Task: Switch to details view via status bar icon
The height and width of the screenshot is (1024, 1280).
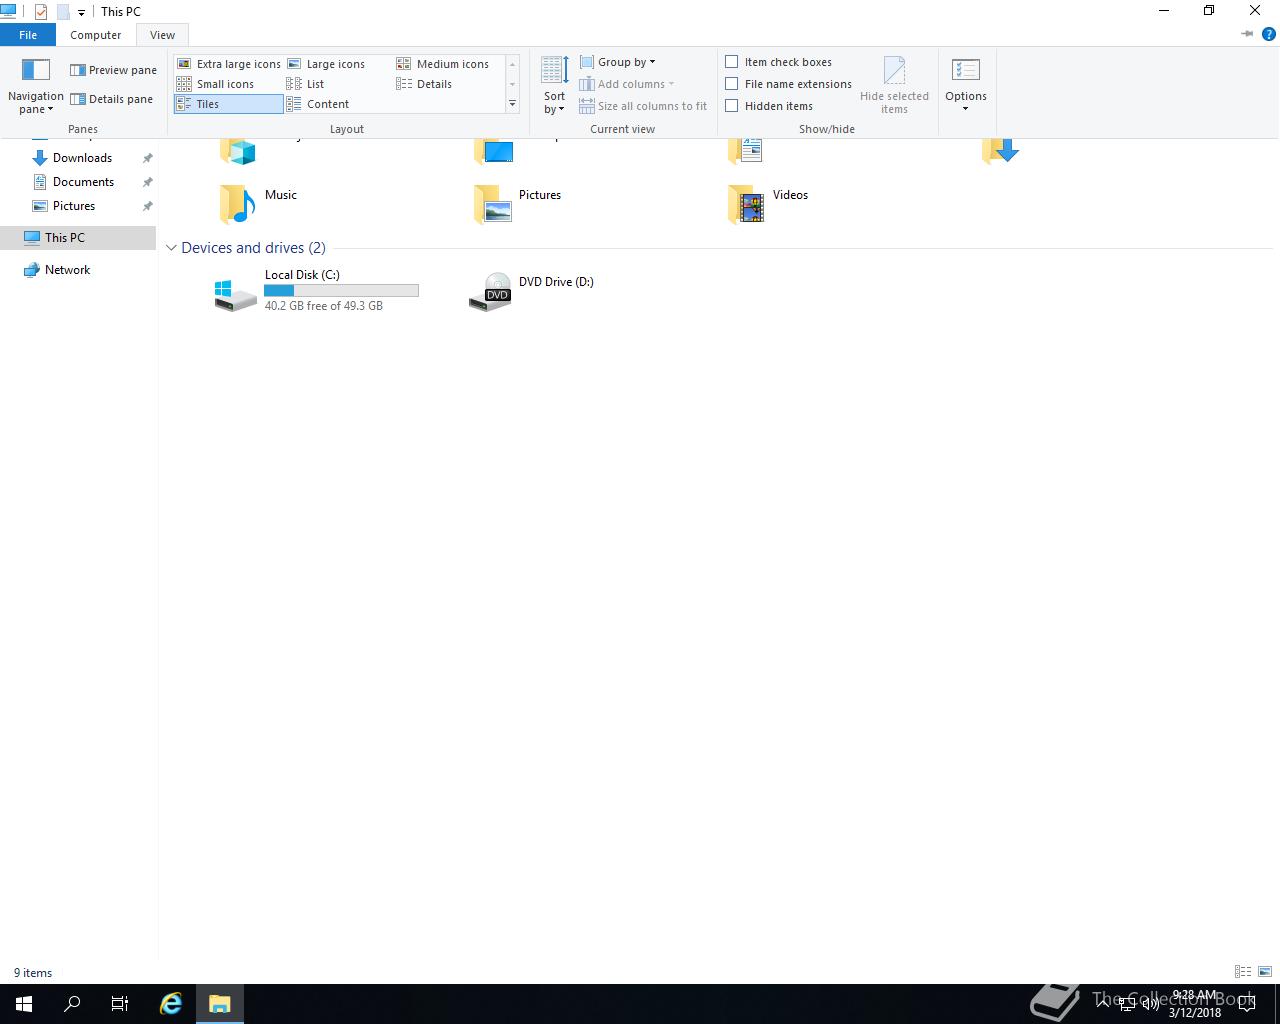Action: pos(1243,971)
